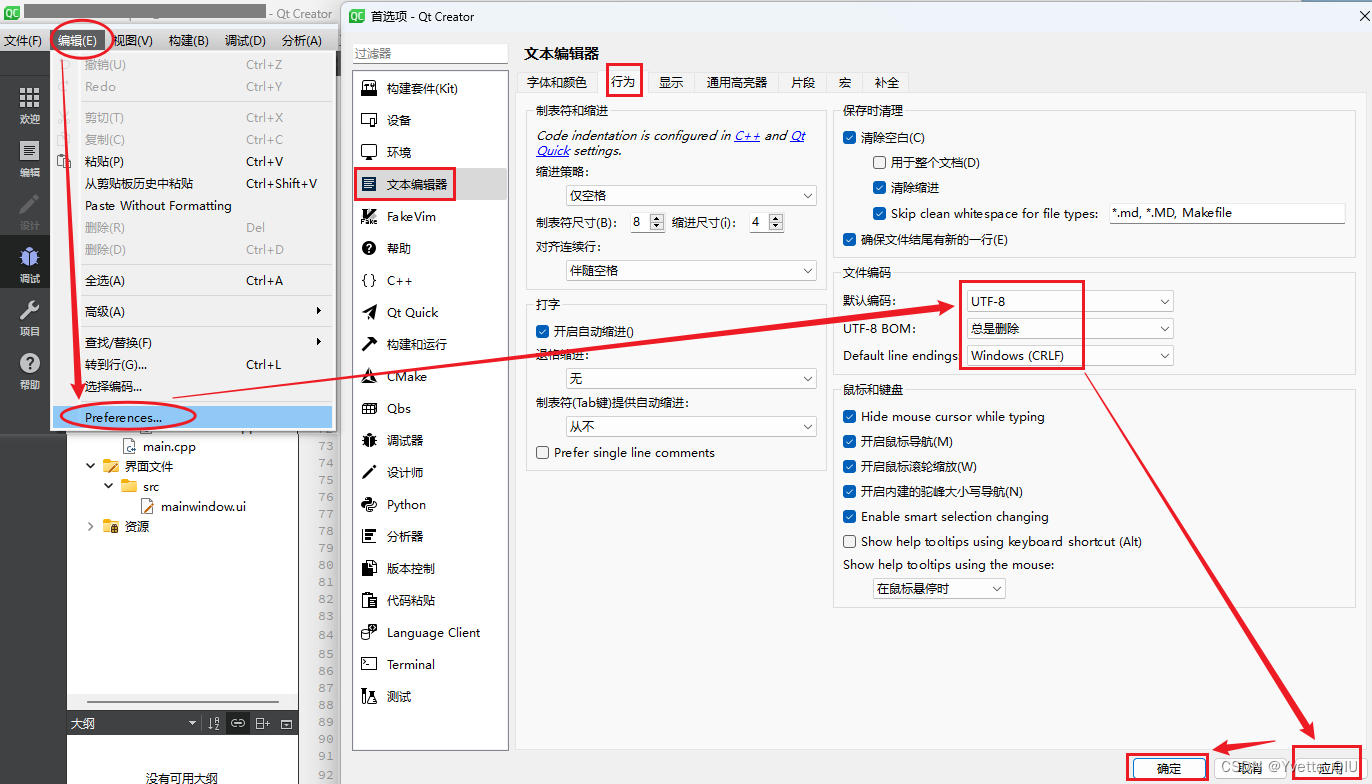Click sort alphabetically icon in 大纲 panel
The height and width of the screenshot is (784, 1372).
point(214,723)
